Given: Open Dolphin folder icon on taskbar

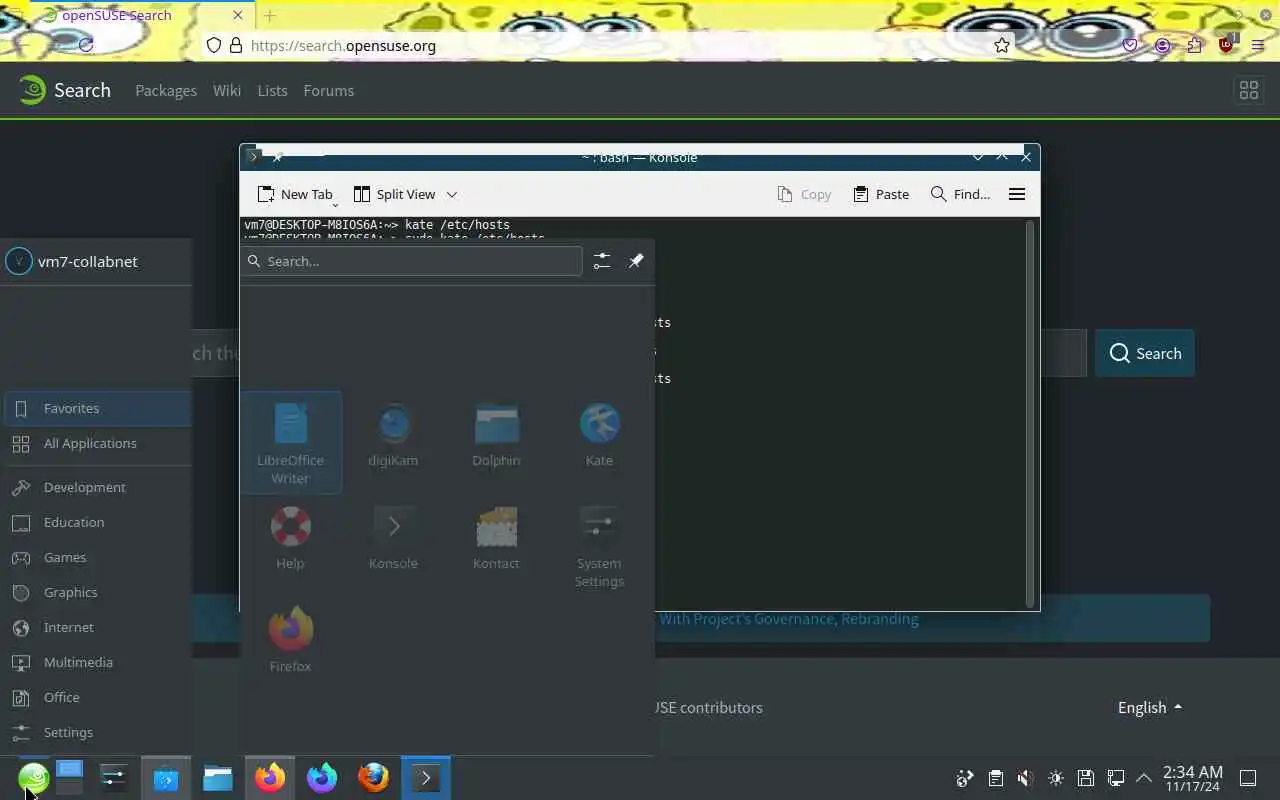Looking at the screenshot, I should pyautogui.click(x=218, y=778).
